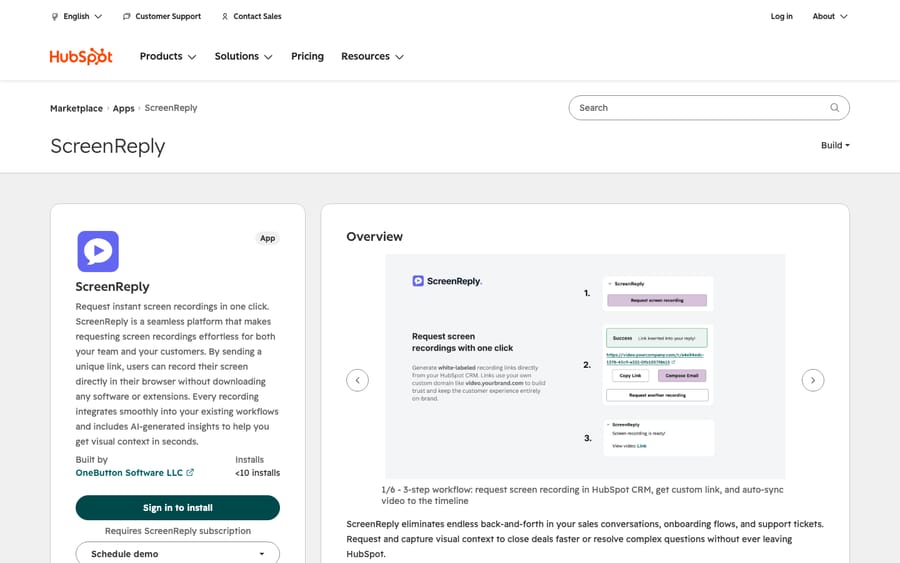Show previous overview slide
Screen dimensions: 900x563
[x=358, y=380]
